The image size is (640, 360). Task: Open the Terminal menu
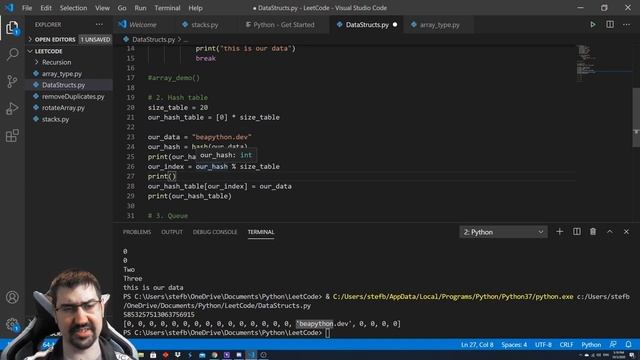tap(167, 8)
